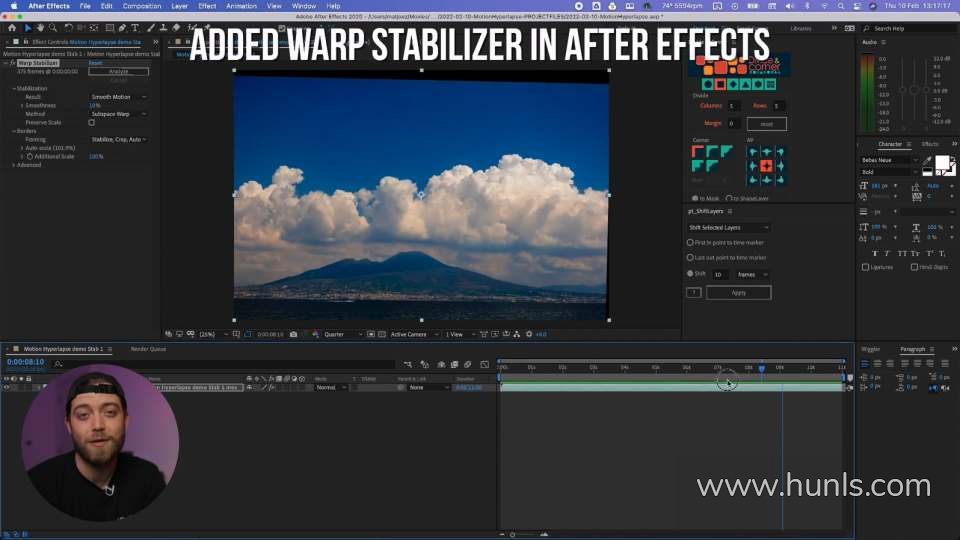This screenshot has width=960, height=540.
Task: Enable the Ligatures checkbox
Action: point(865,267)
